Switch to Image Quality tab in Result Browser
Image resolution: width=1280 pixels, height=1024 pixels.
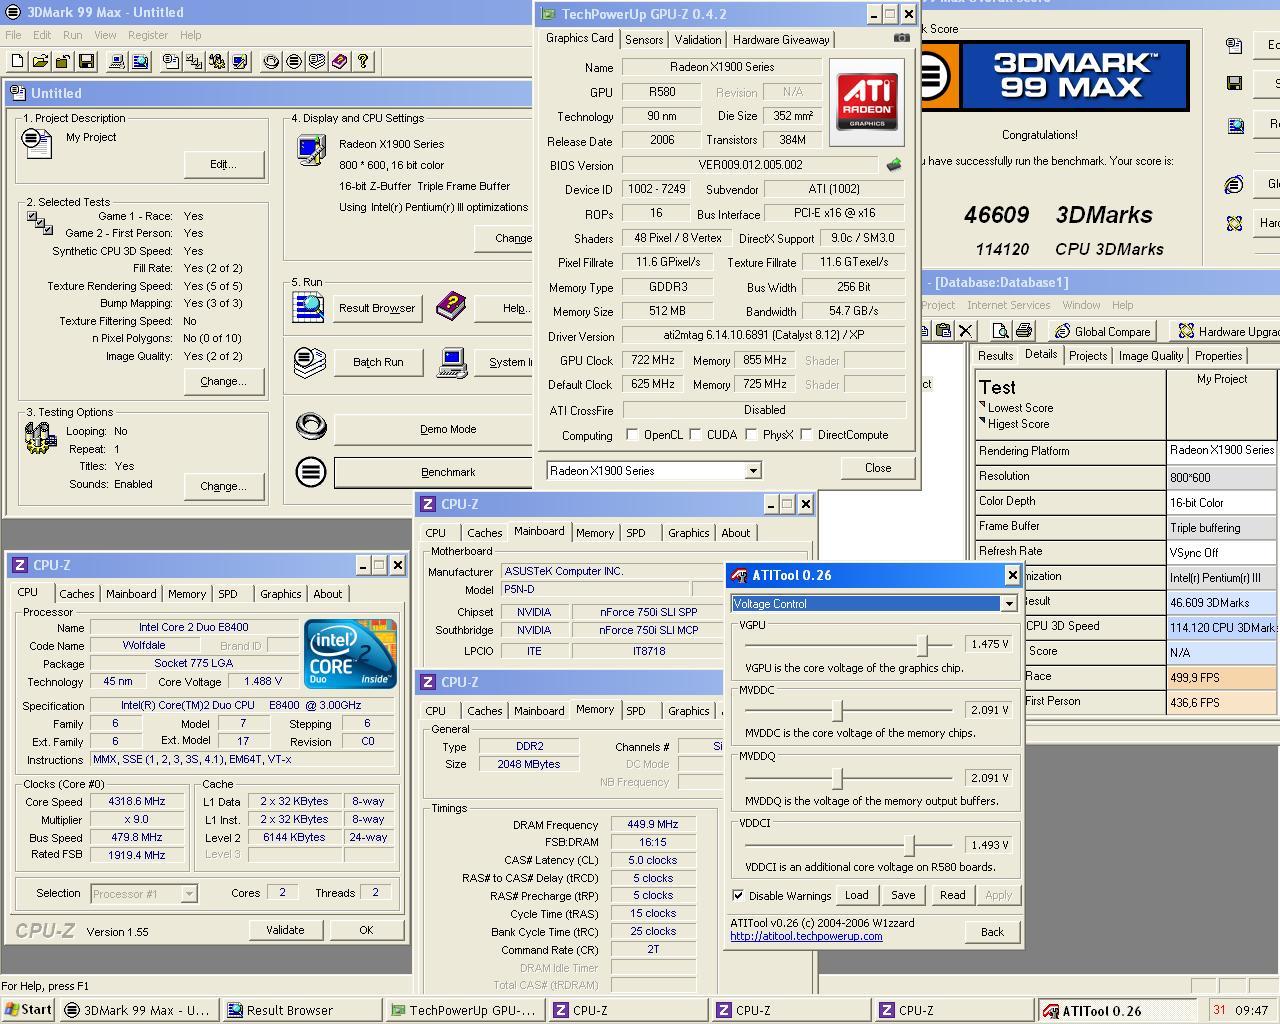[x=1151, y=356]
